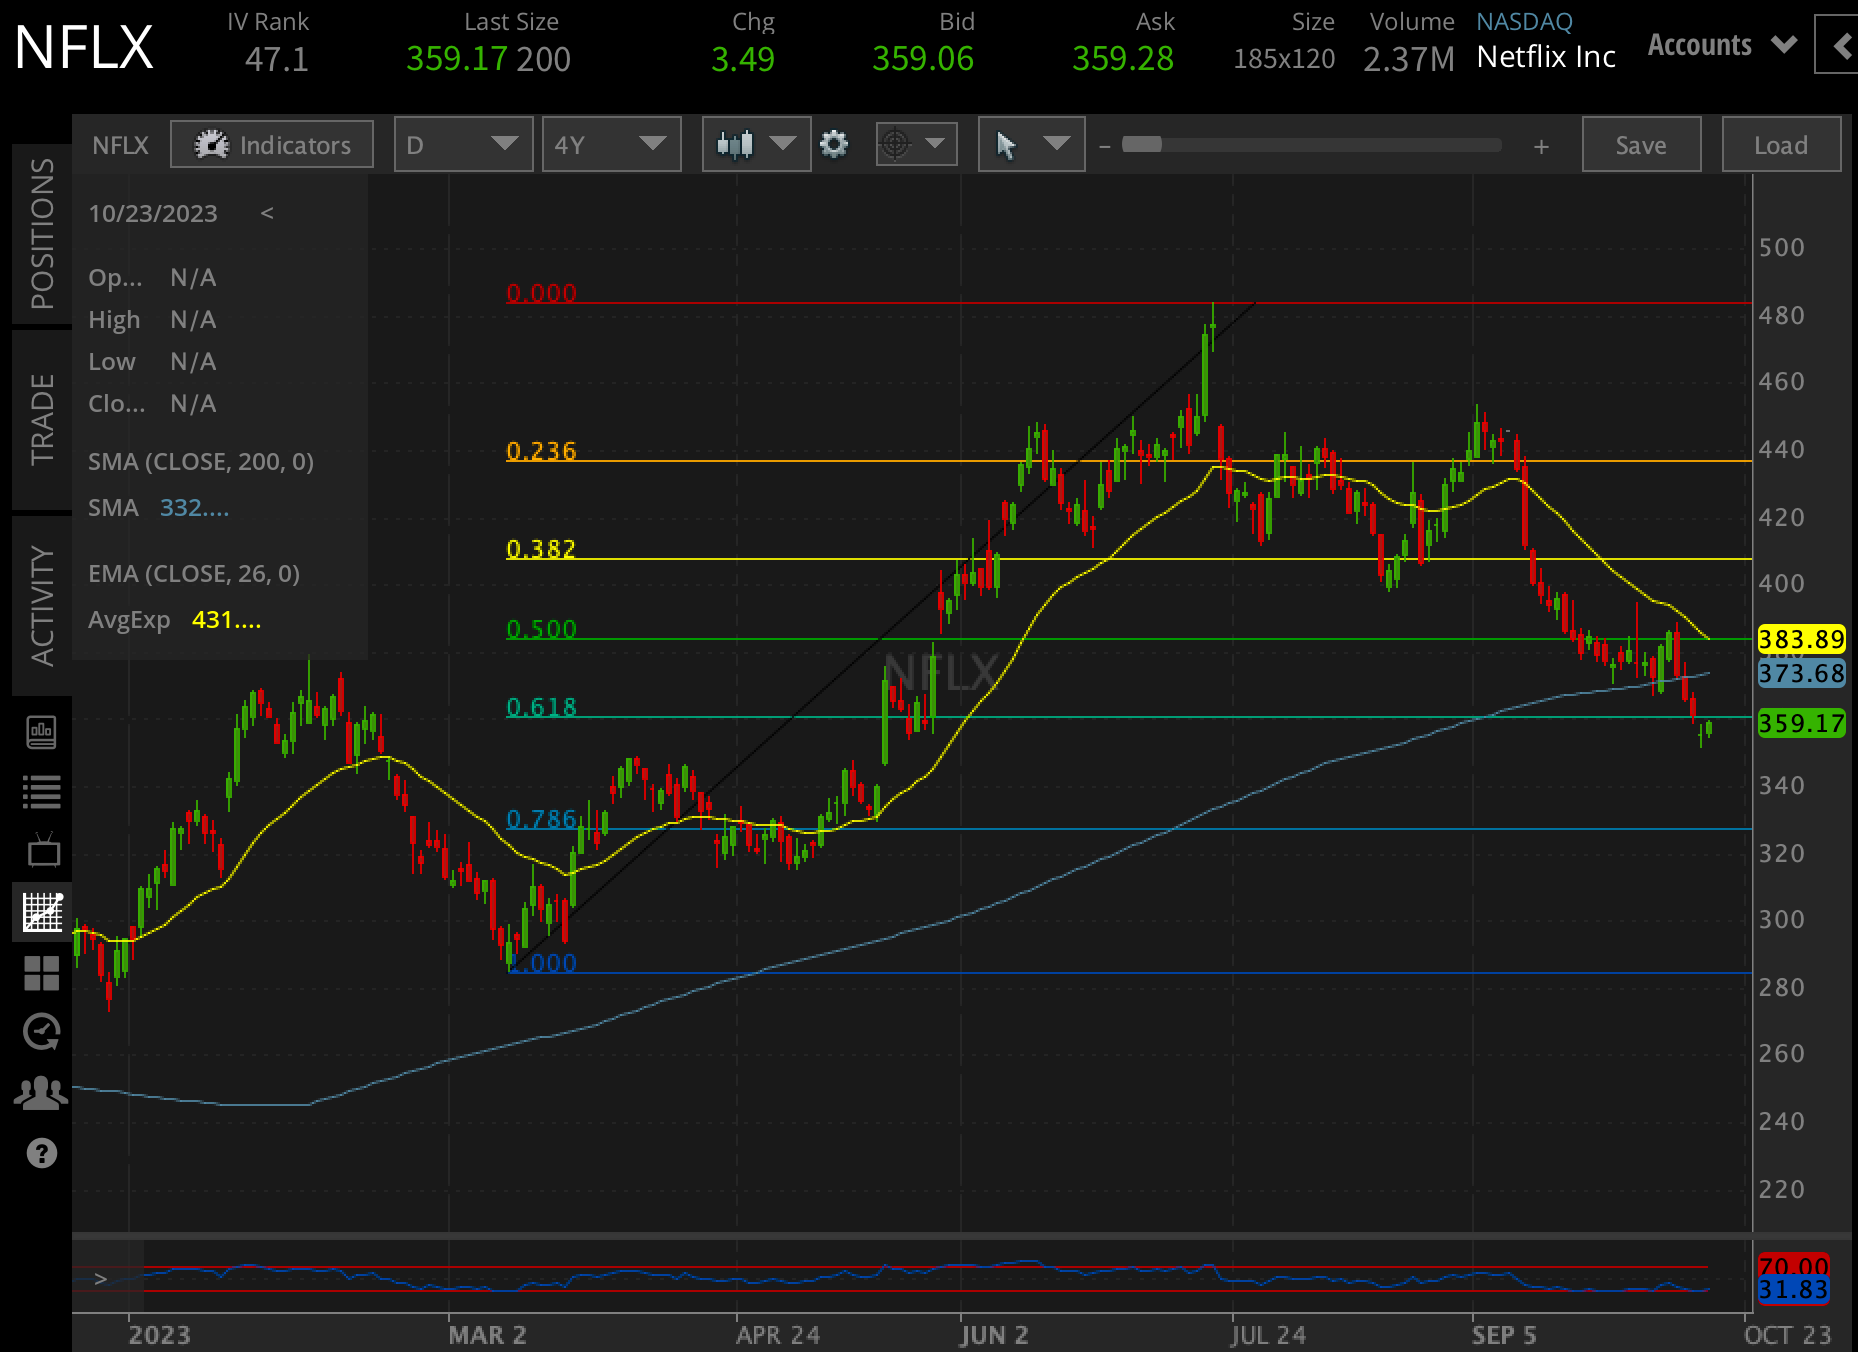Open the cursor pointer tool dropdown
1858x1352 pixels.
click(1031, 145)
